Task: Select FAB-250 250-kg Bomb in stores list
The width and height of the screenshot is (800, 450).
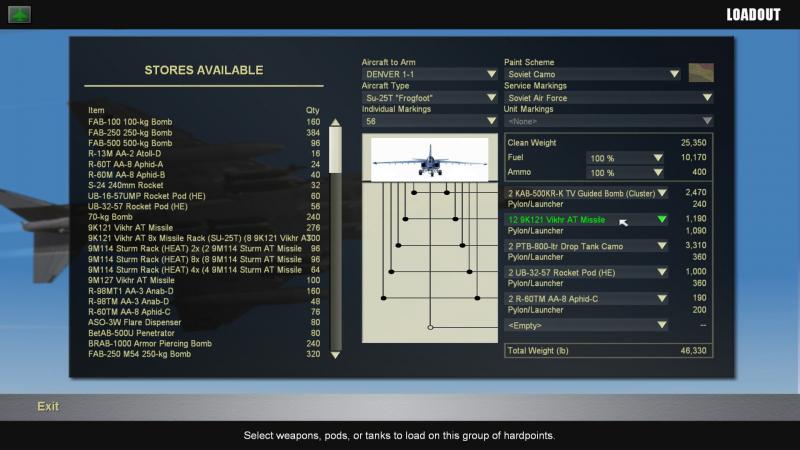Action: coord(204,133)
